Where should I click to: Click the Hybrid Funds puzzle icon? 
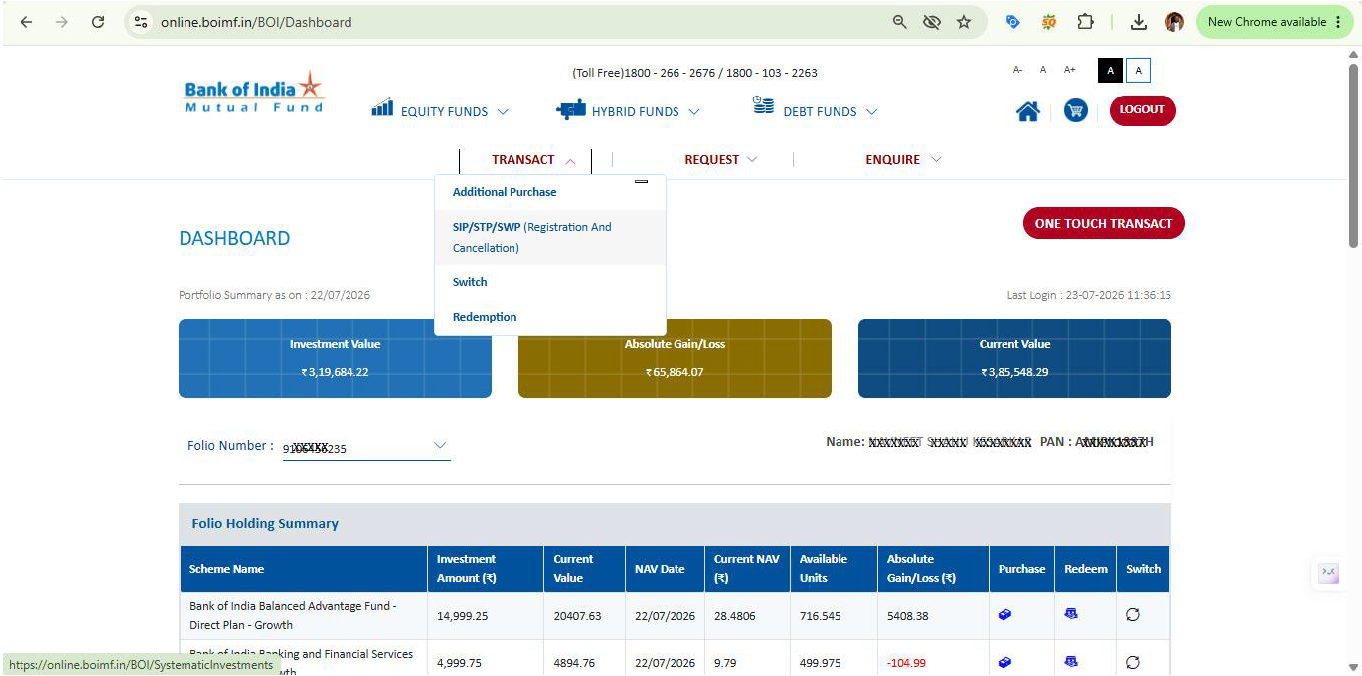[570, 110]
